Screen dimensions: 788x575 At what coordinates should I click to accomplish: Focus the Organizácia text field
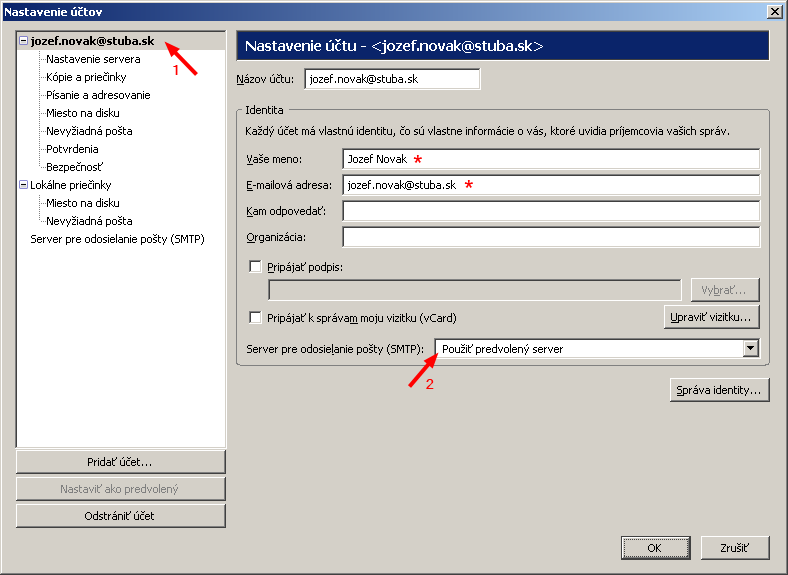coord(550,237)
